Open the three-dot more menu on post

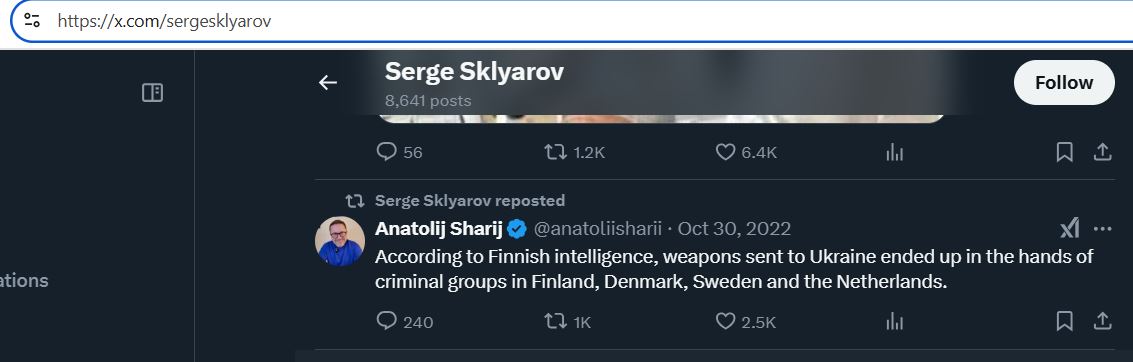(1103, 229)
